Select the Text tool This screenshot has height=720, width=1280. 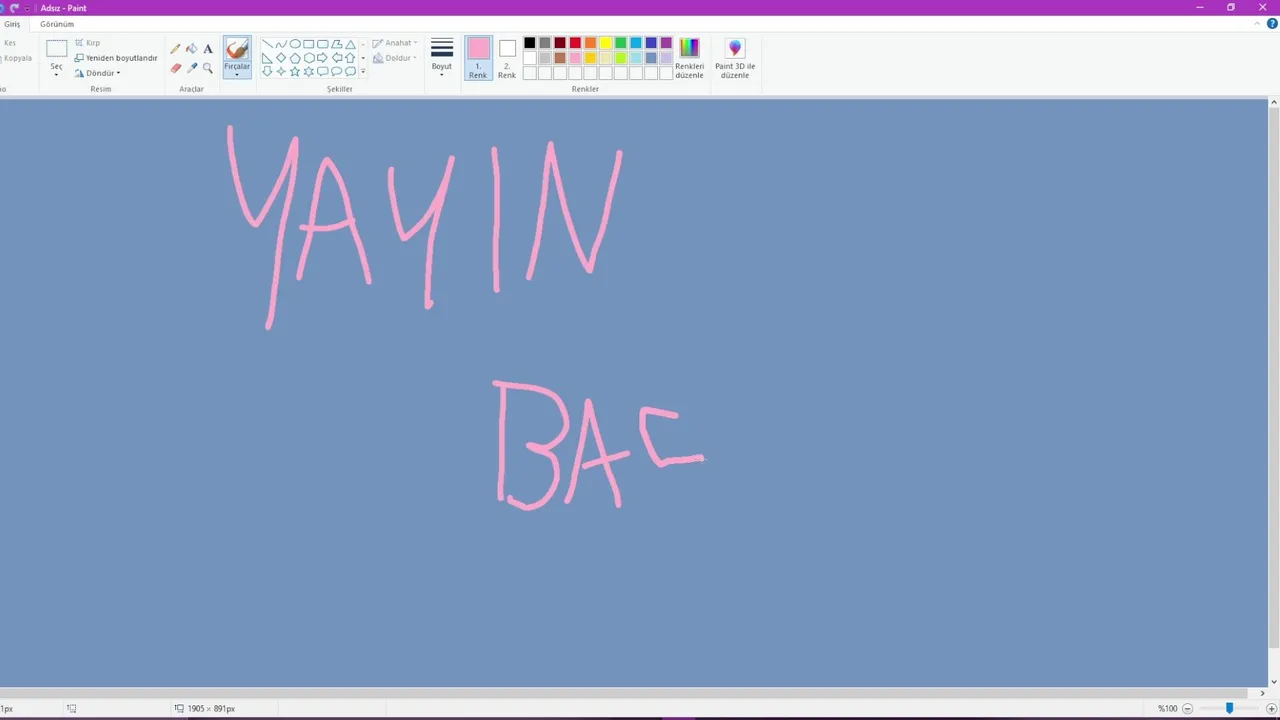208,48
